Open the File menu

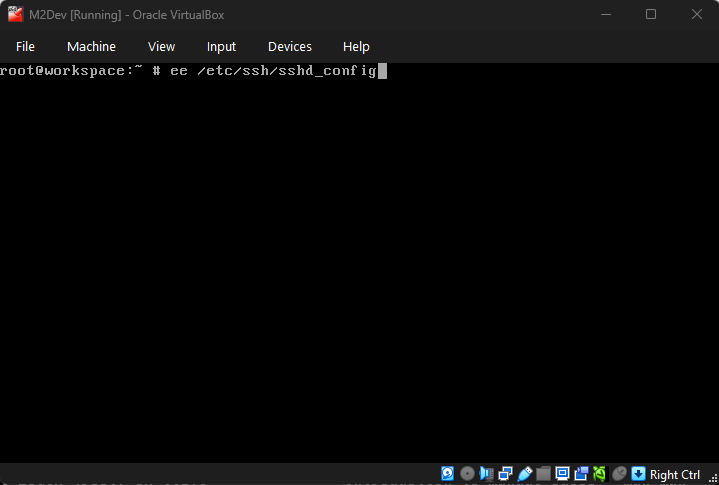tap(25, 47)
